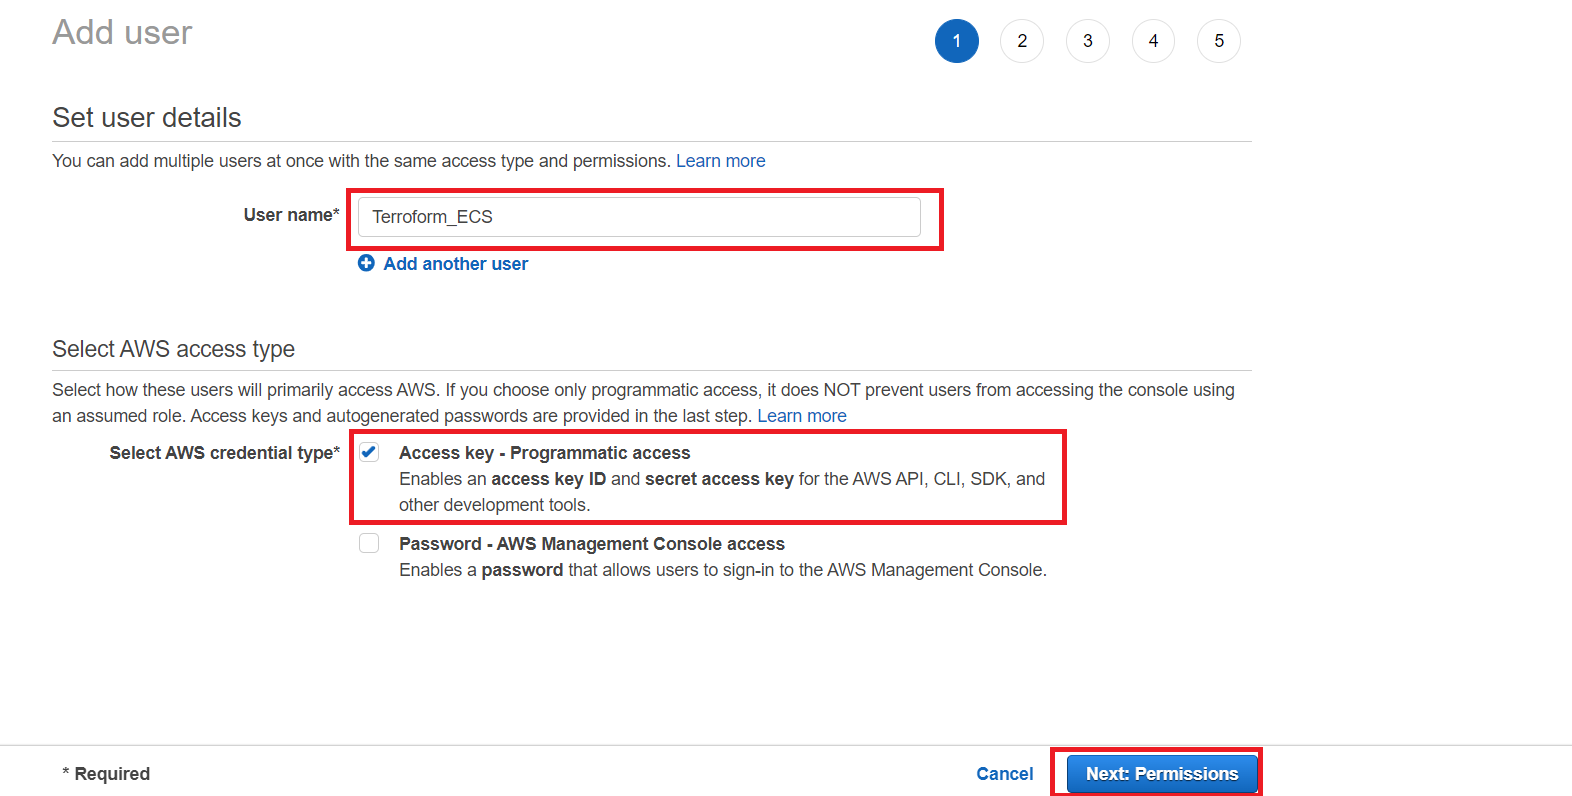Open Learn more link about access type
This screenshot has width=1572, height=796.
801,416
